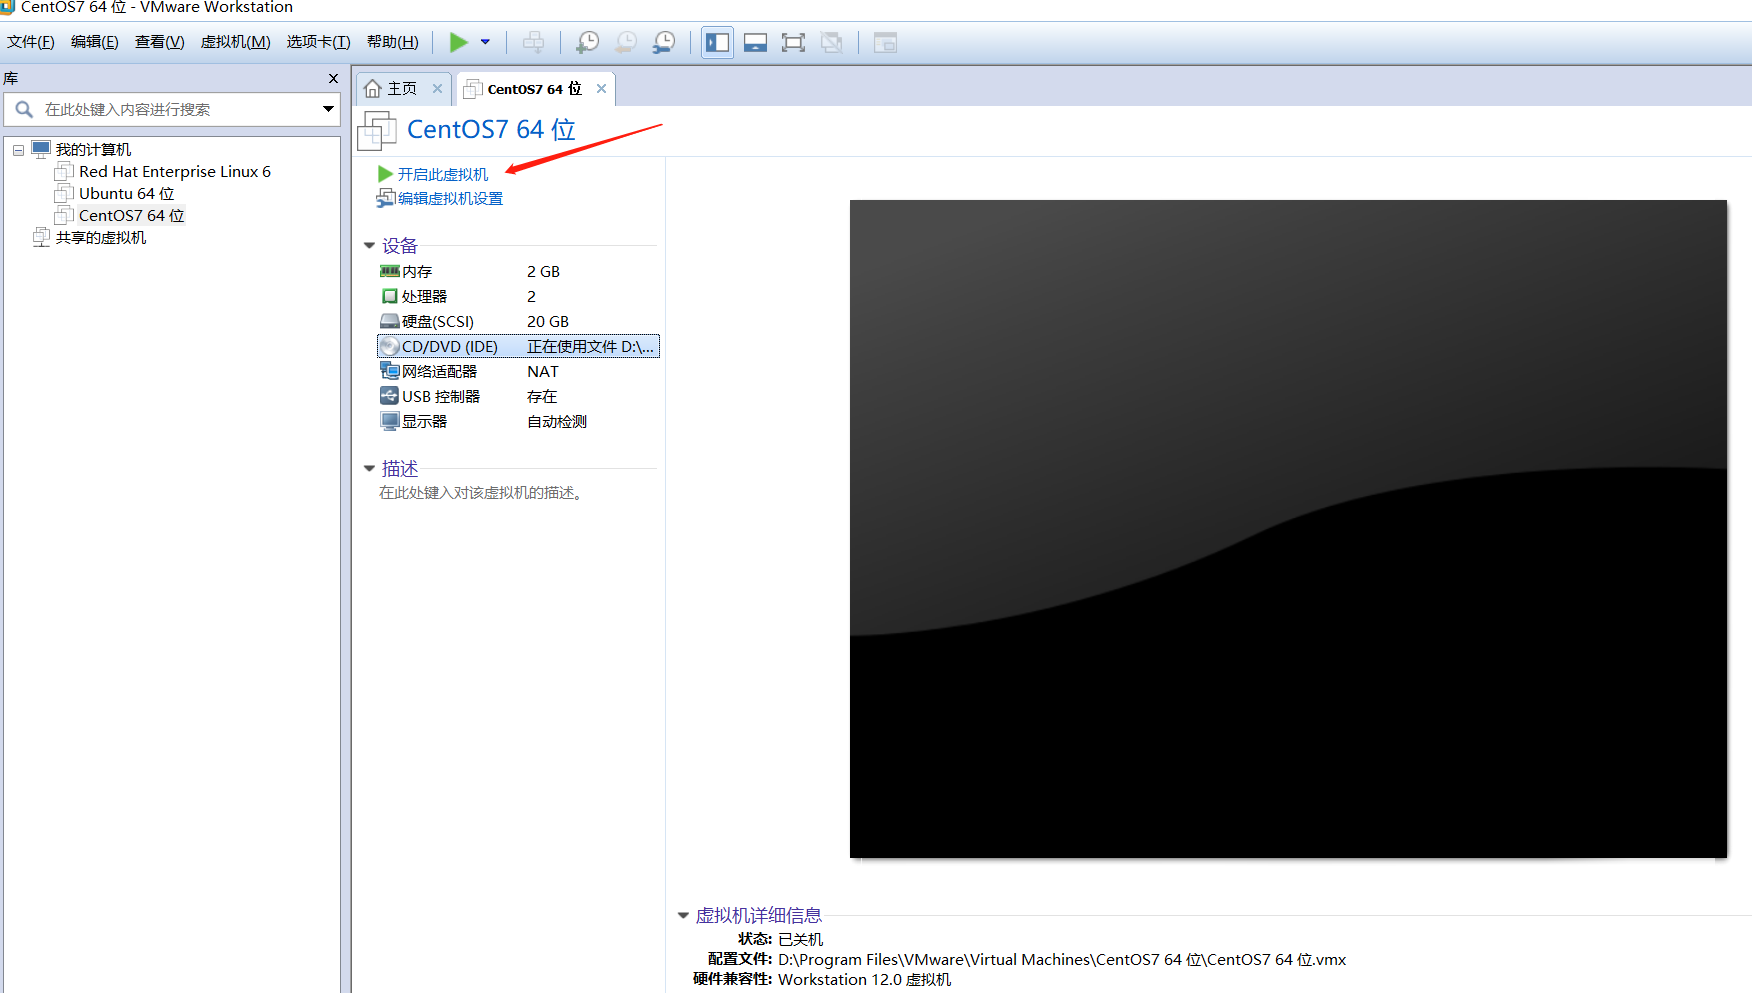Collapse the 虚拟机详细信息 details section
Screen dimensions: 1752x993
click(x=683, y=915)
